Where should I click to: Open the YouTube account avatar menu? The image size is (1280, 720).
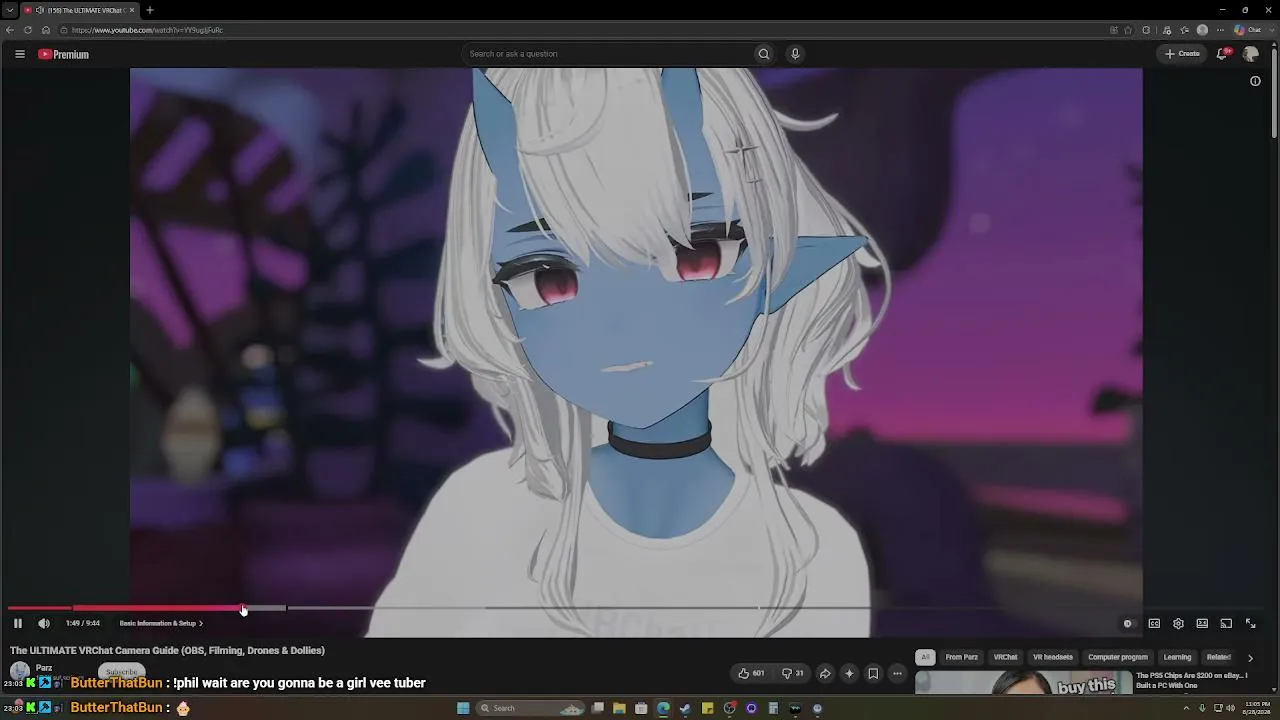coord(1250,54)
